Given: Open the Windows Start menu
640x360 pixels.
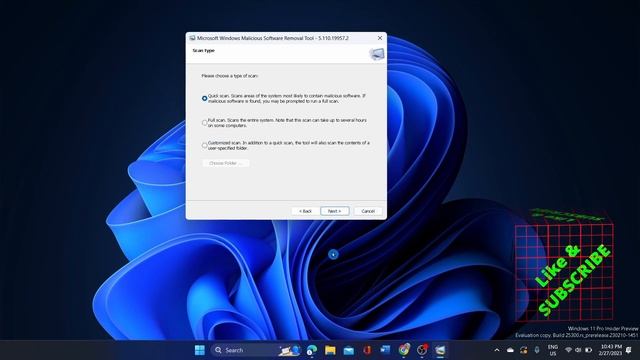Looking at the screenshot, I should click(x=200, y=350).
